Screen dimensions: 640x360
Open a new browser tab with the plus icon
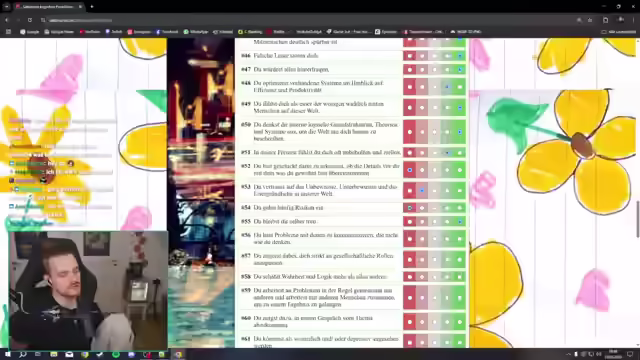coord(92,7)
